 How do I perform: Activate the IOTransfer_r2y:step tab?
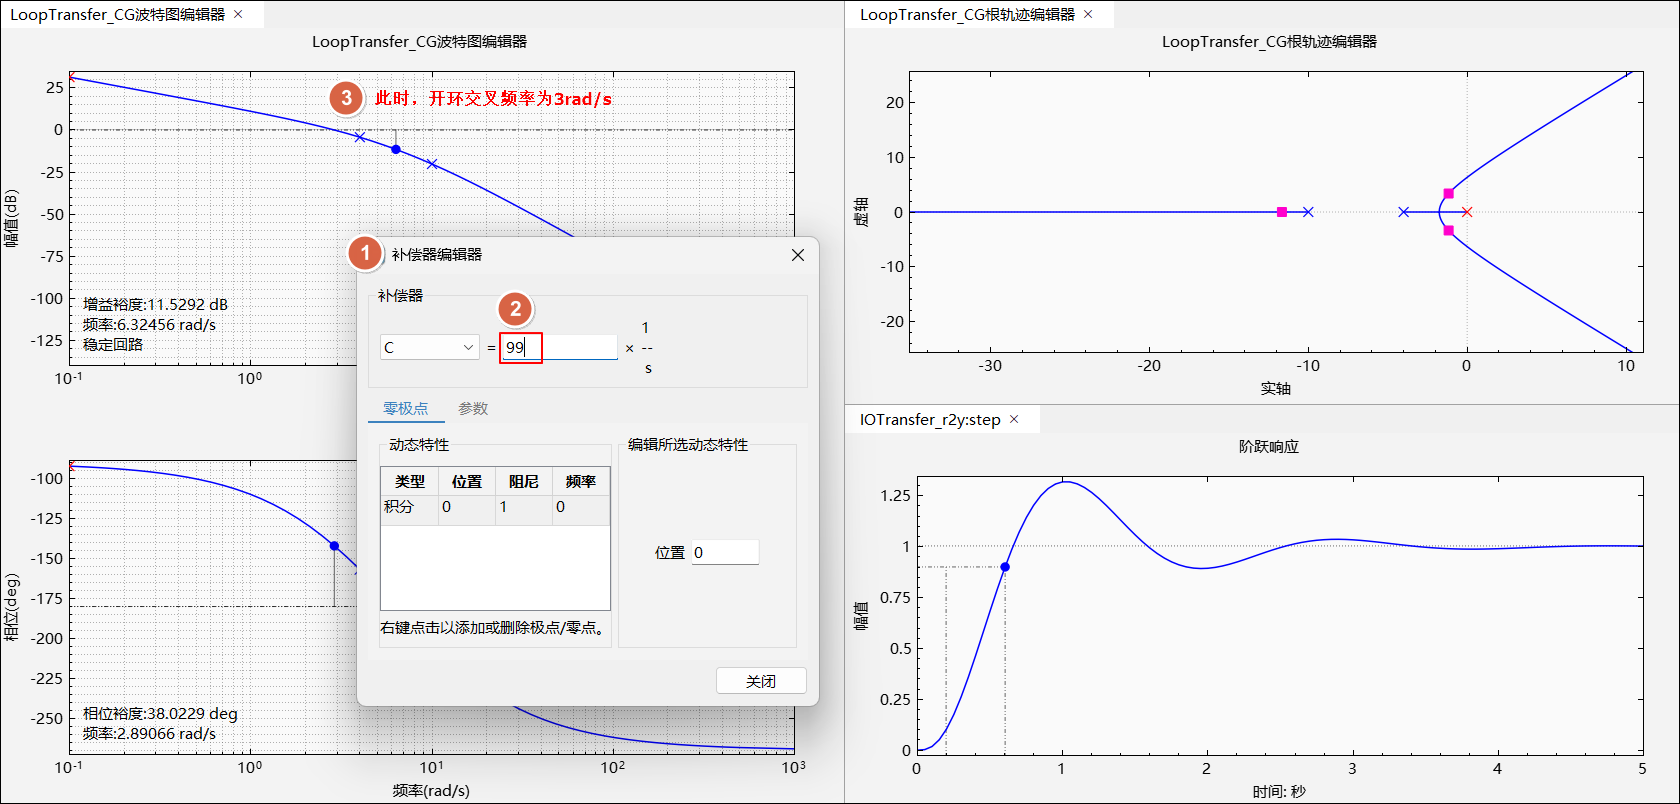[x=930, y=419]
